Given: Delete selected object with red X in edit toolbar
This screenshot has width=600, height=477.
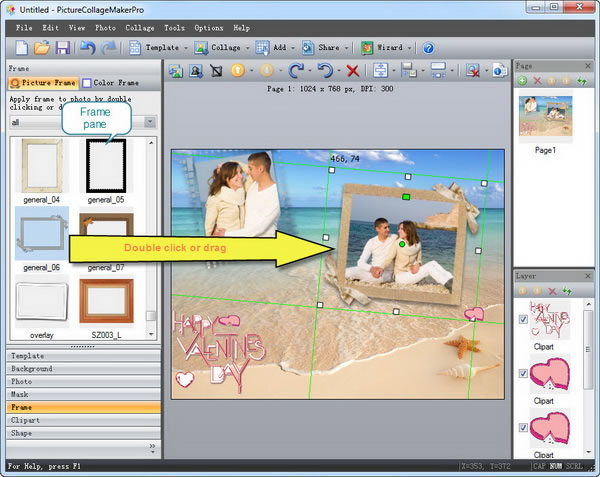Looking at the screenshot, I should 352,71.
